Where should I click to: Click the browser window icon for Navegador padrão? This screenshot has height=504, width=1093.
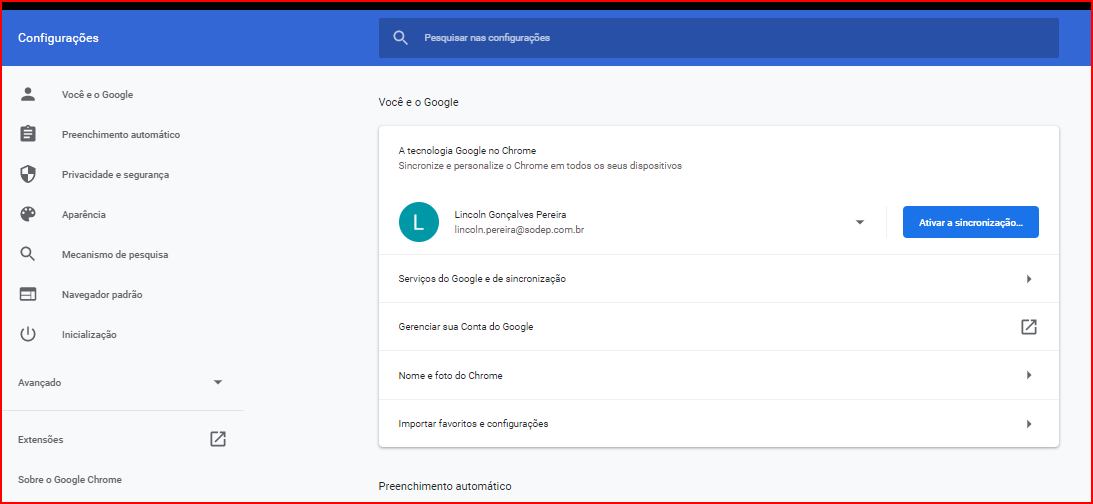click(x=28, y=295)
